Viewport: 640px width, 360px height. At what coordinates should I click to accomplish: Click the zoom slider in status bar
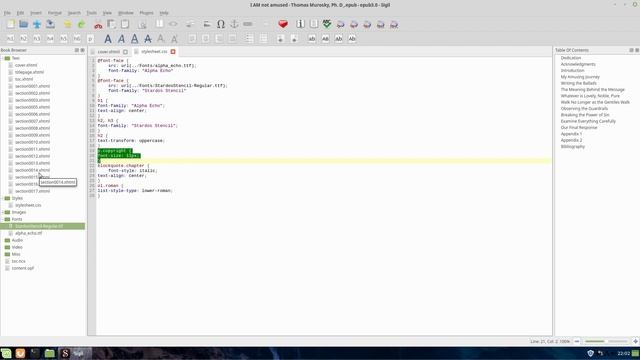(x=606, y=341)
